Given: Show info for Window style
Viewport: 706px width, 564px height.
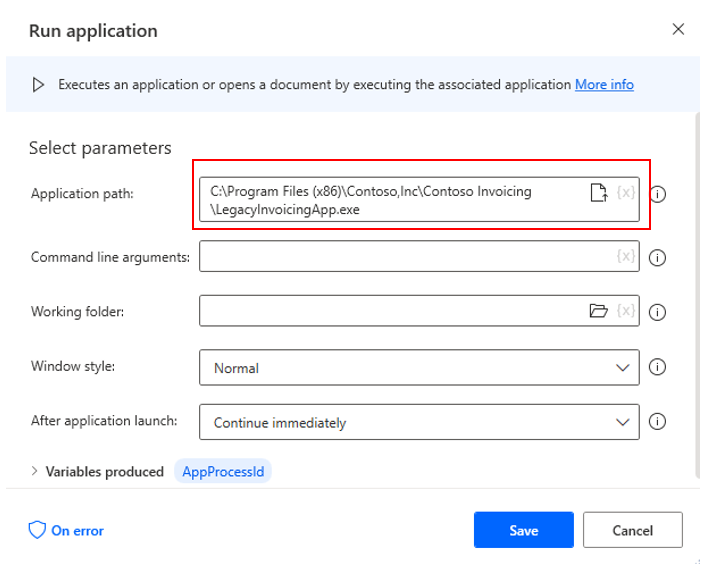Looking at the screenshot, I should [657, 367].
